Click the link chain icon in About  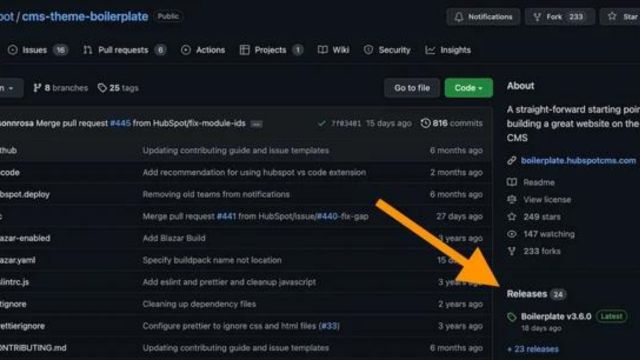pos(511,161)
